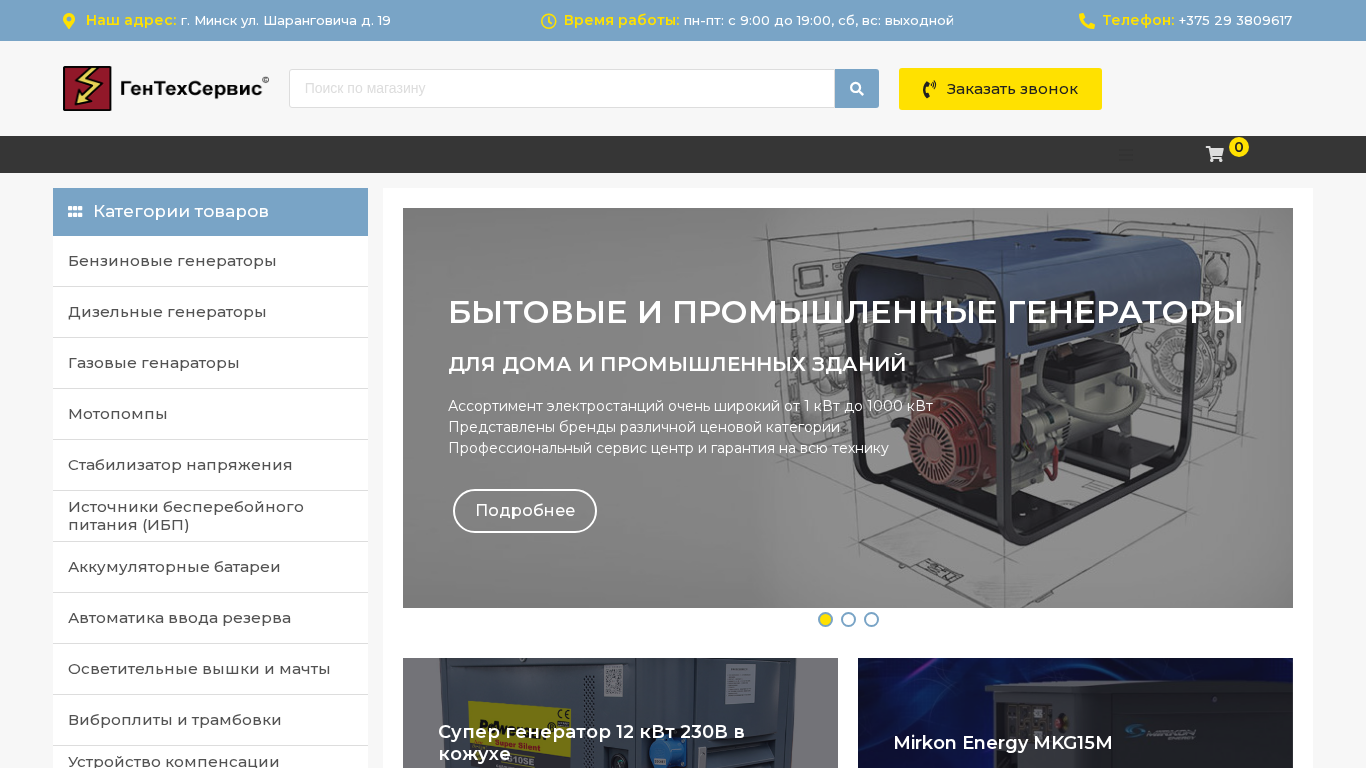Open the ГенТехСервис logo homepage
The height and width of the screenshot is (768, 1366).
coord(166,88)
